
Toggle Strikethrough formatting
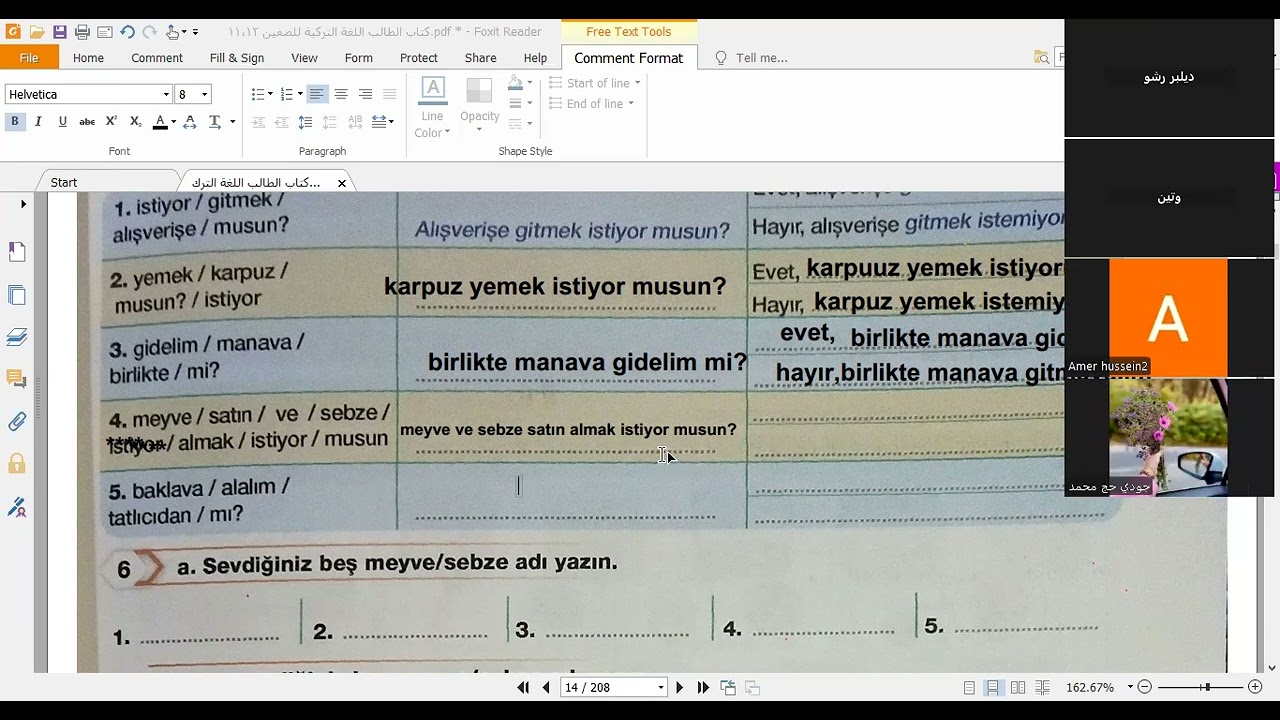tap(87, 121)
